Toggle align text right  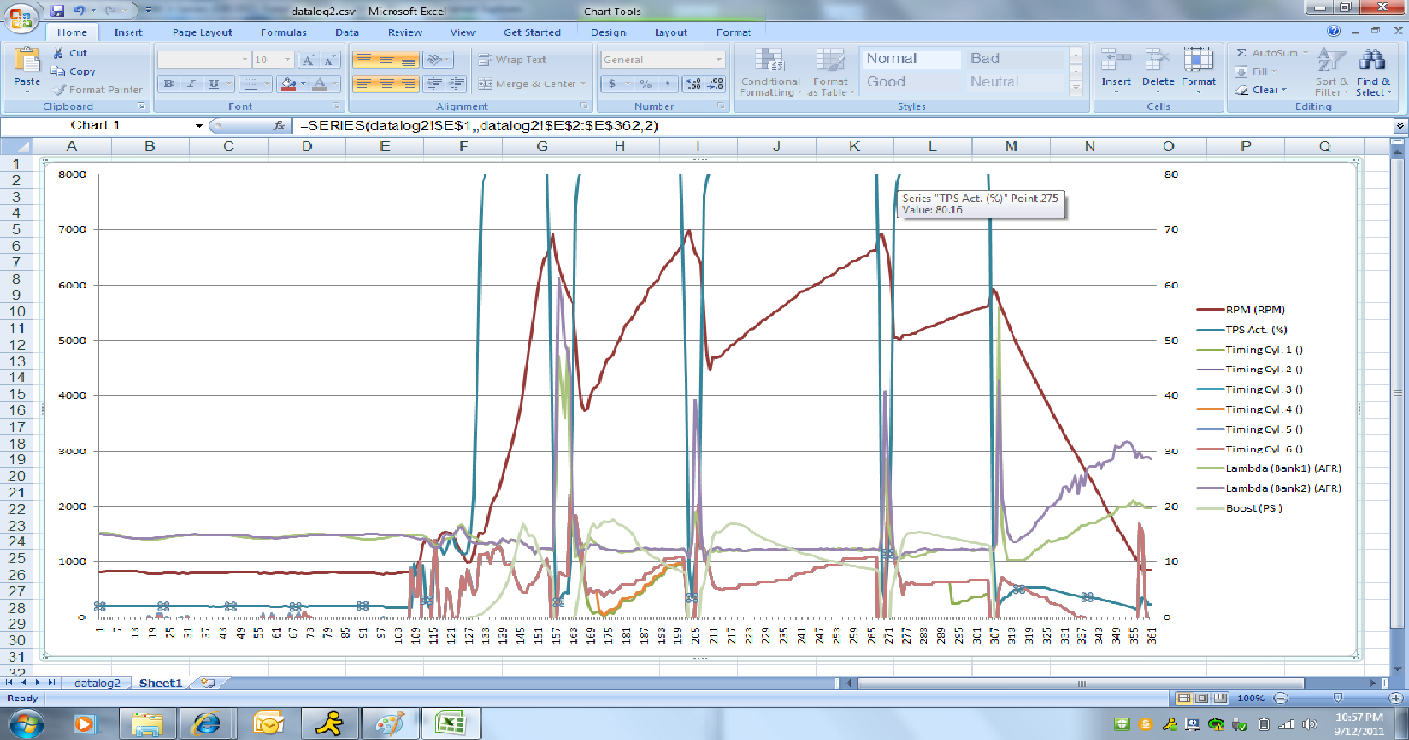click(x=408, y=84)
